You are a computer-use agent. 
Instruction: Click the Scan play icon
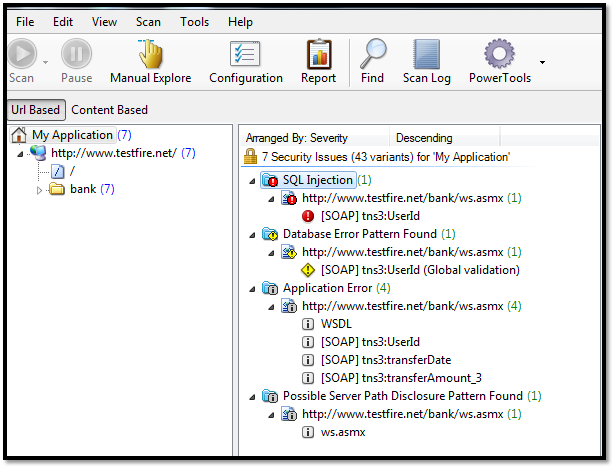tap(22, 54)
